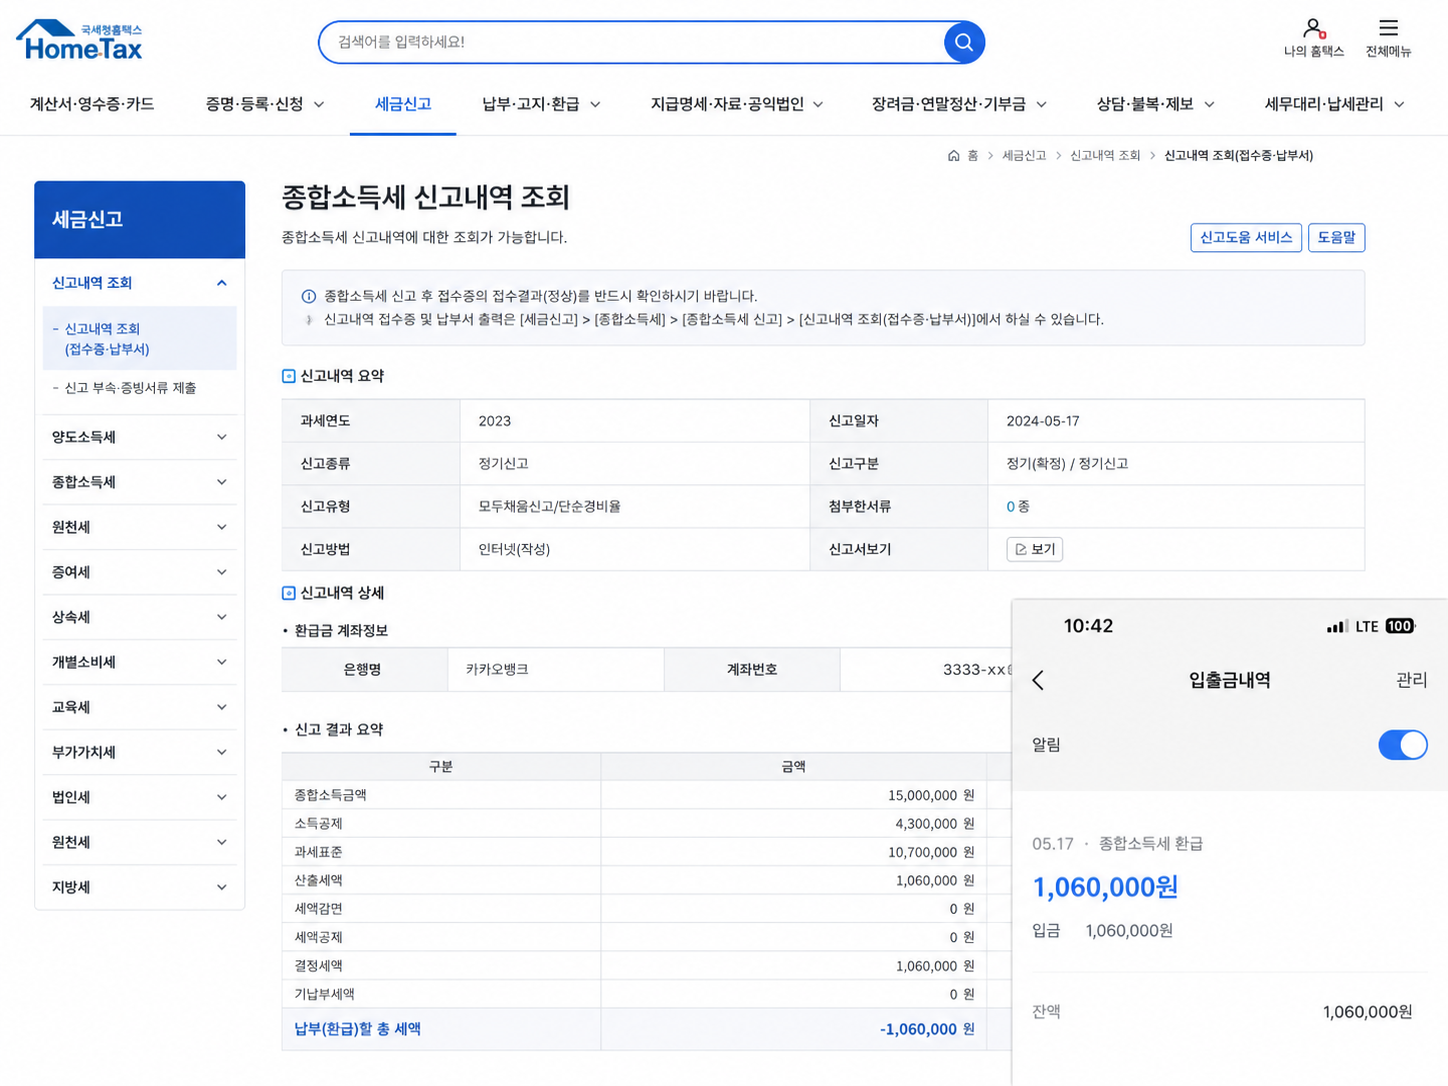Viewport: 1448px width, 1086px height.
Task: Open the 지급명세·자료·공익법인 menu
Action: pos(737,104)
